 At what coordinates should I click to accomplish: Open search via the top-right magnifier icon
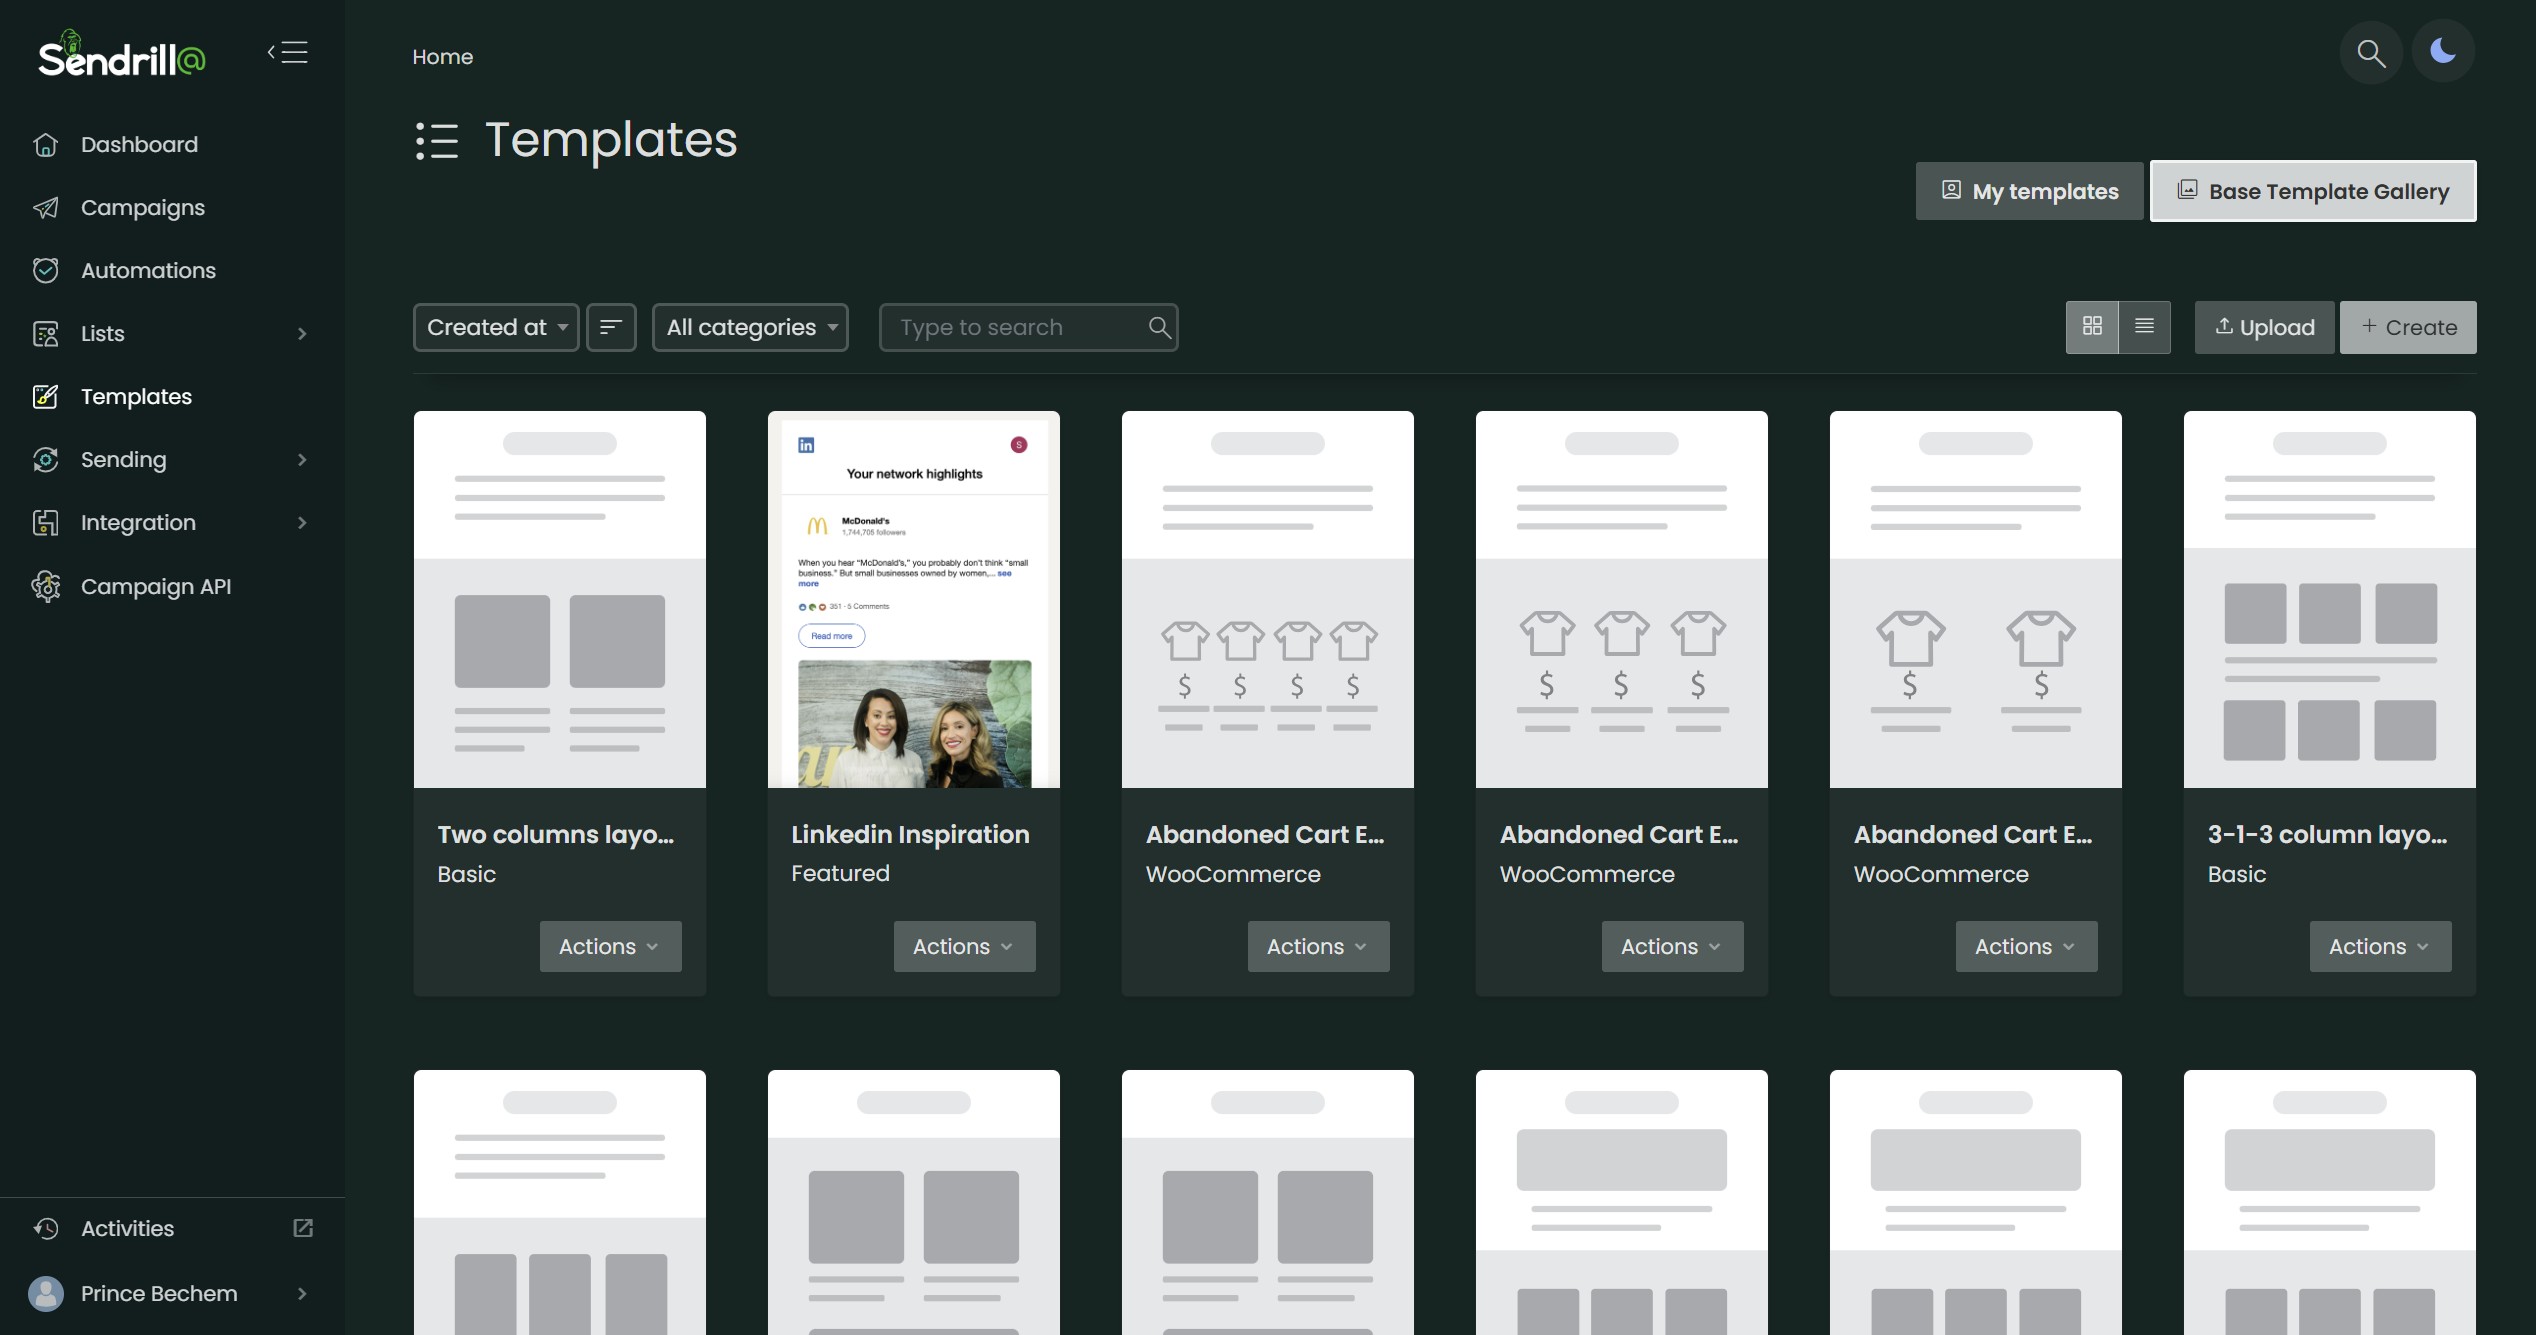pos(2370,53)
